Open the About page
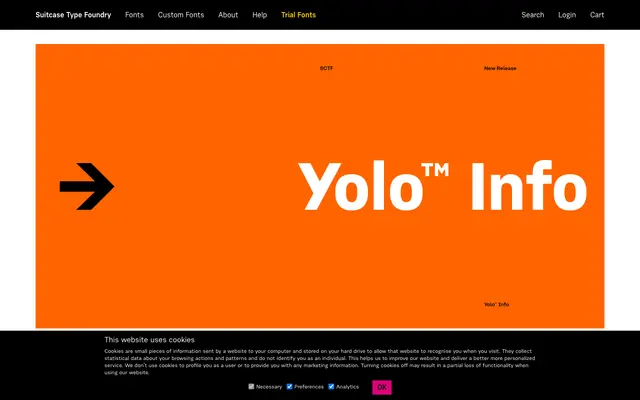Viewport: 640px width, 400px height. 228,15
